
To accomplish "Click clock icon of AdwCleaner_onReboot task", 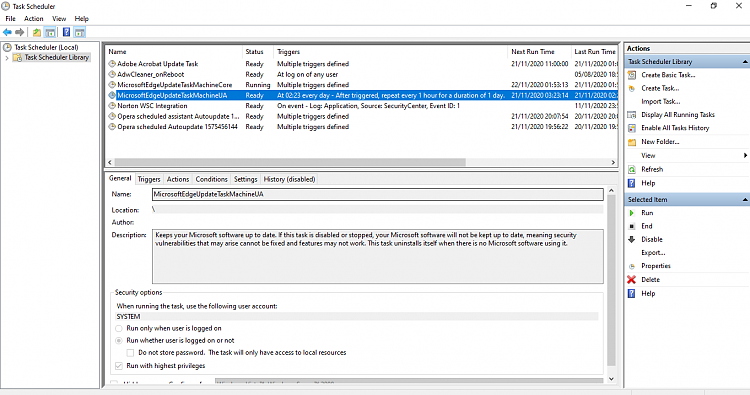I will [x=112, y=74].
